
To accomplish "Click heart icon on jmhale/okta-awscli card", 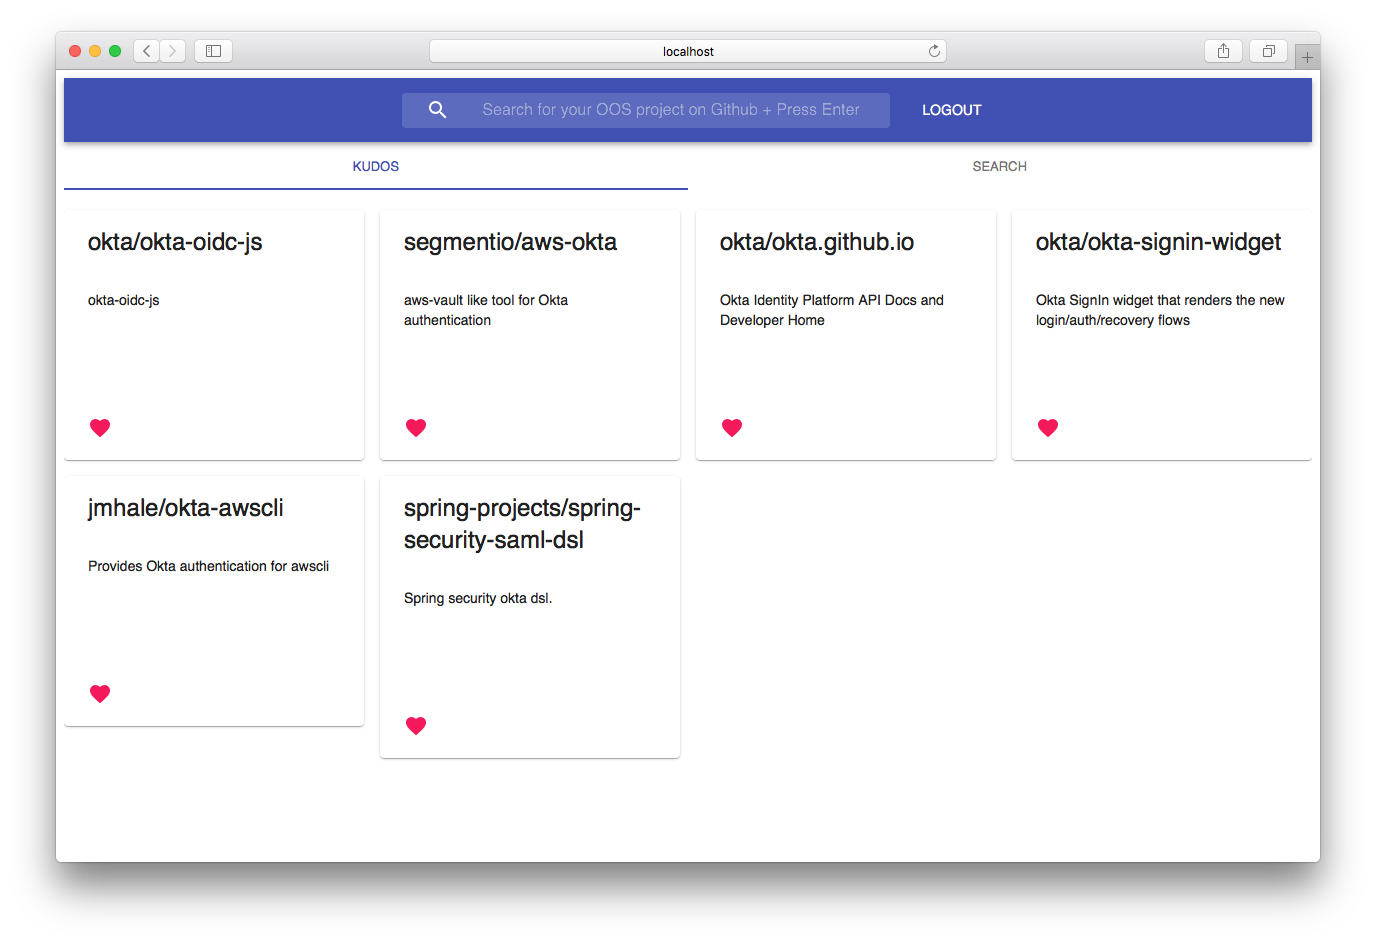I will (x=100, y=694).
